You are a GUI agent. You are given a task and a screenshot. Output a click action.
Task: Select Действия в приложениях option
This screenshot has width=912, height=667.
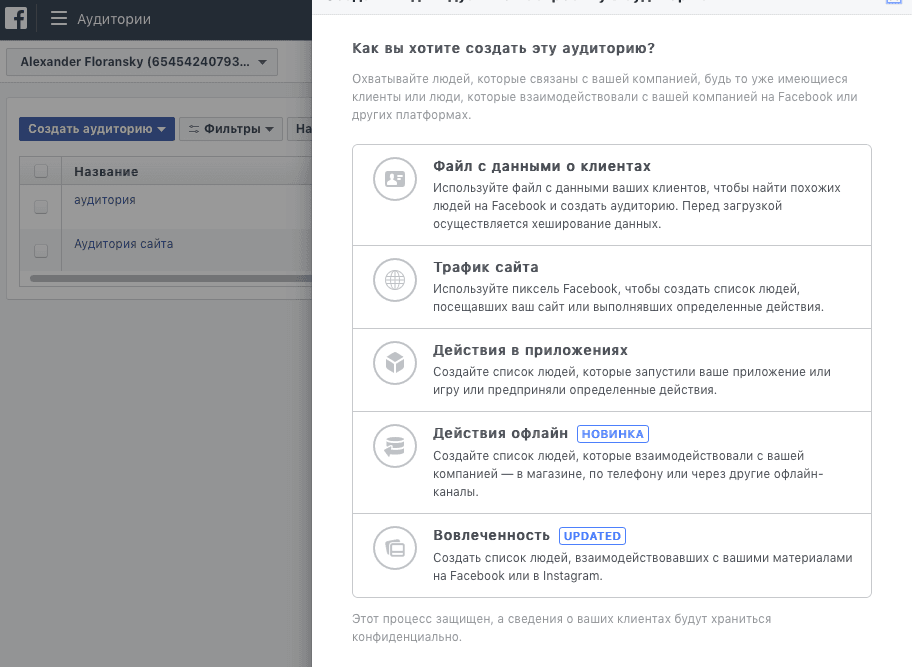[612, 370]
